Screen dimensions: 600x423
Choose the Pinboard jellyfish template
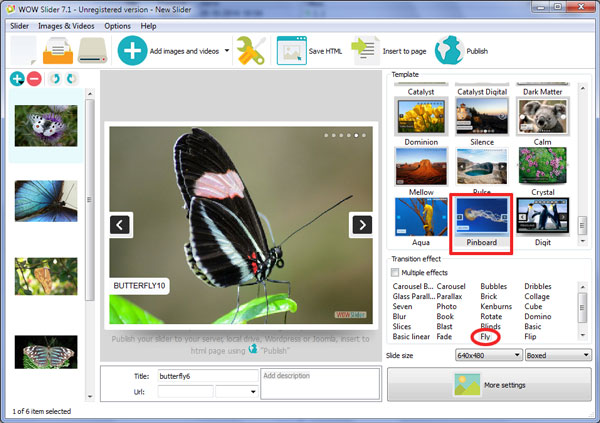(482, 217)
